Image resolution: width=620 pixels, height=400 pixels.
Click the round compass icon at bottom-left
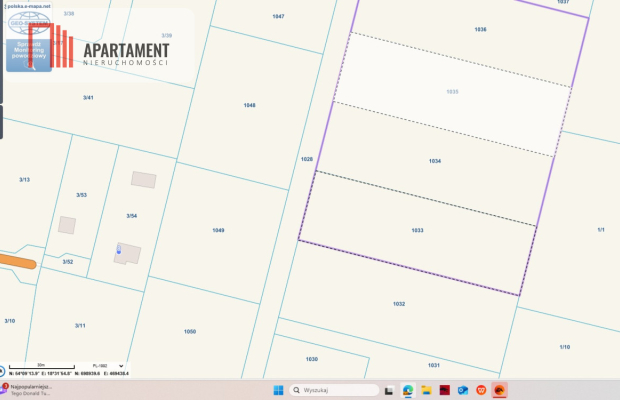pos(3,371)
